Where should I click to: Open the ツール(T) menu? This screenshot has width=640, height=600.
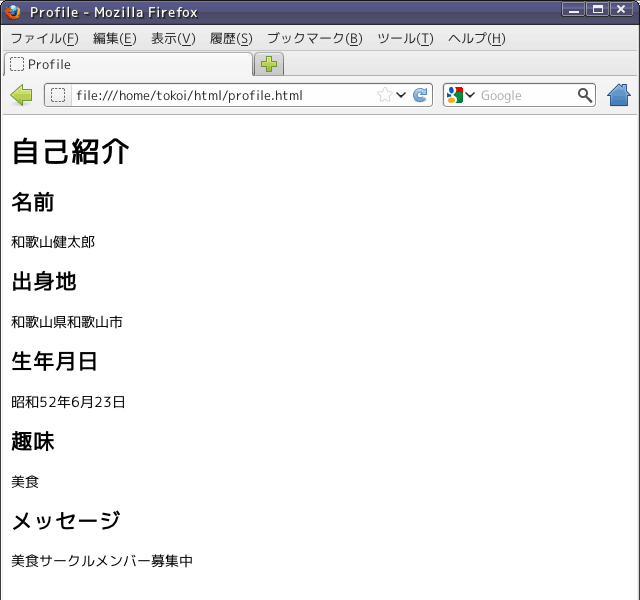(x=405, y=38)
